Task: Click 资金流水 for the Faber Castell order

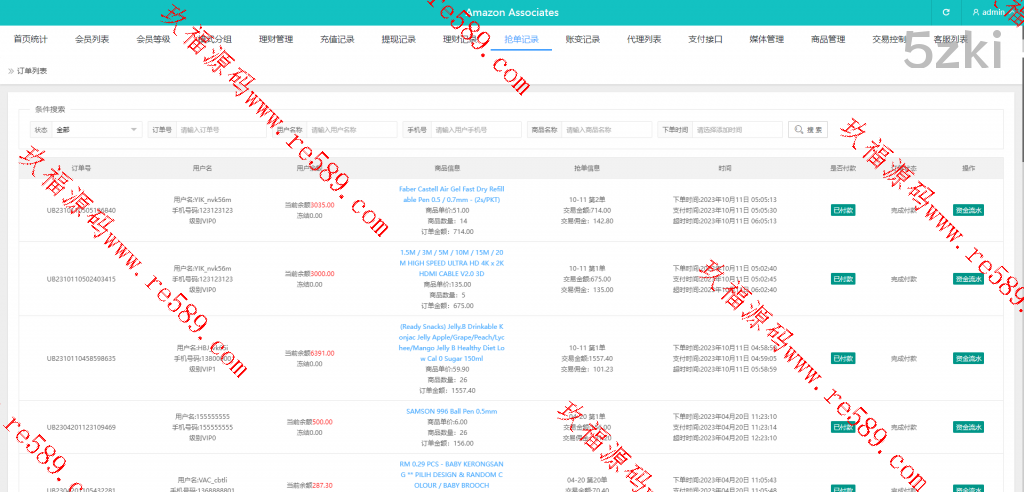Action: (x=968, y=210)
